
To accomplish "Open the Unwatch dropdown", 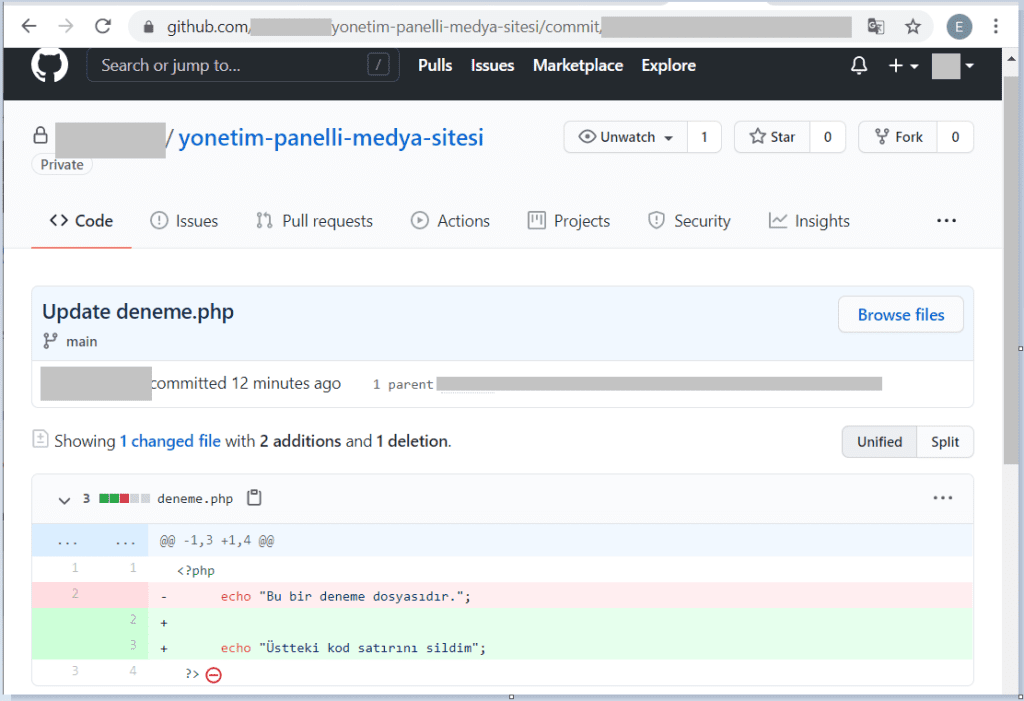I will click(625, 137).
